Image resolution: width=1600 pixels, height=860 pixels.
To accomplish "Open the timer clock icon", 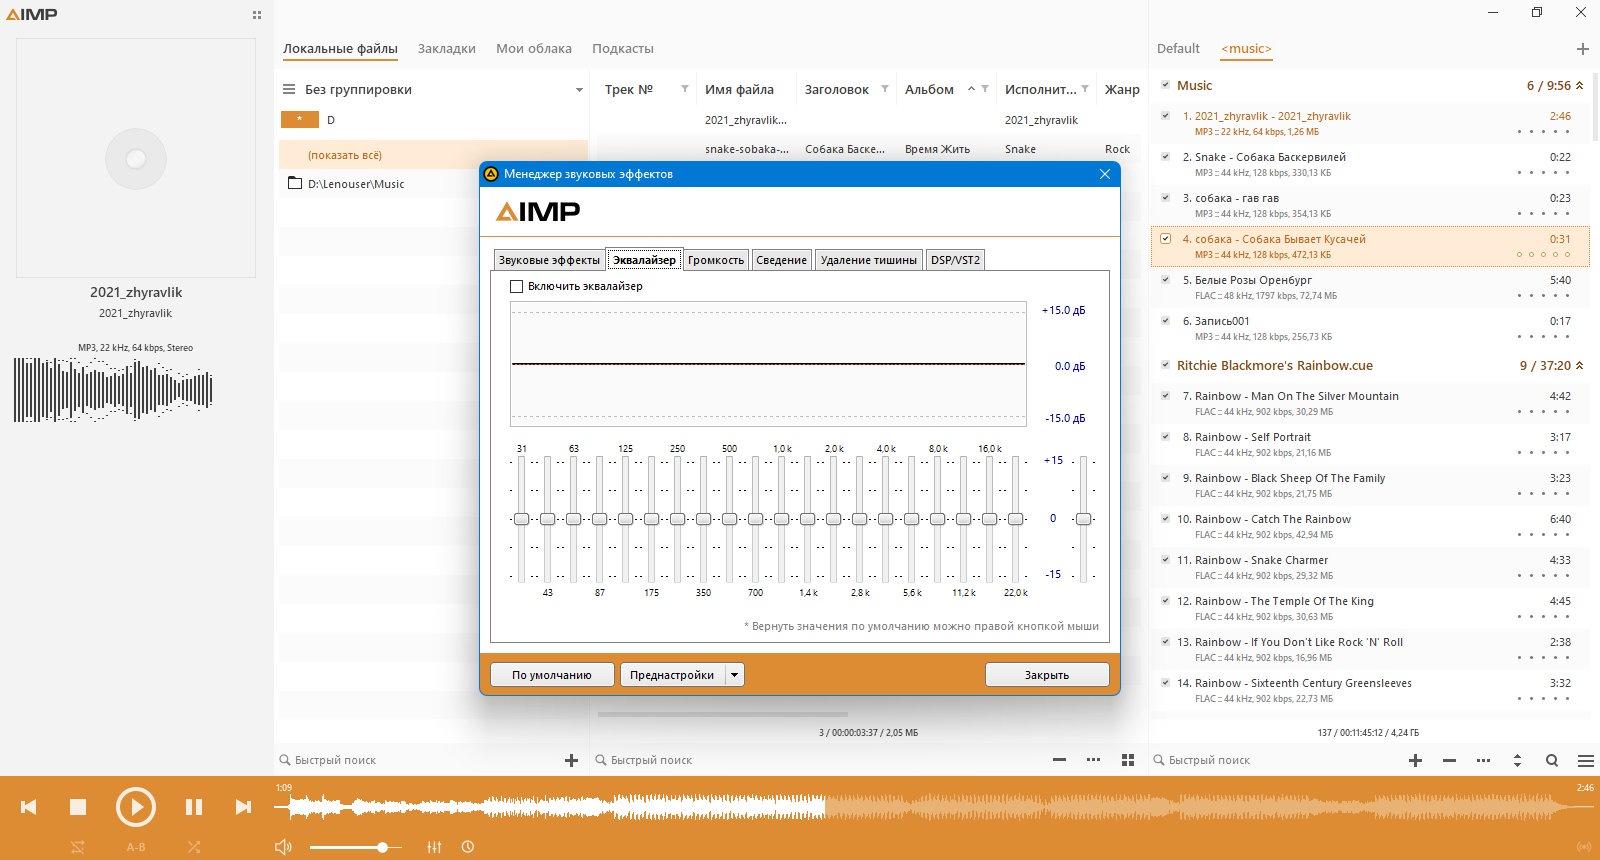I will point(468,847).
